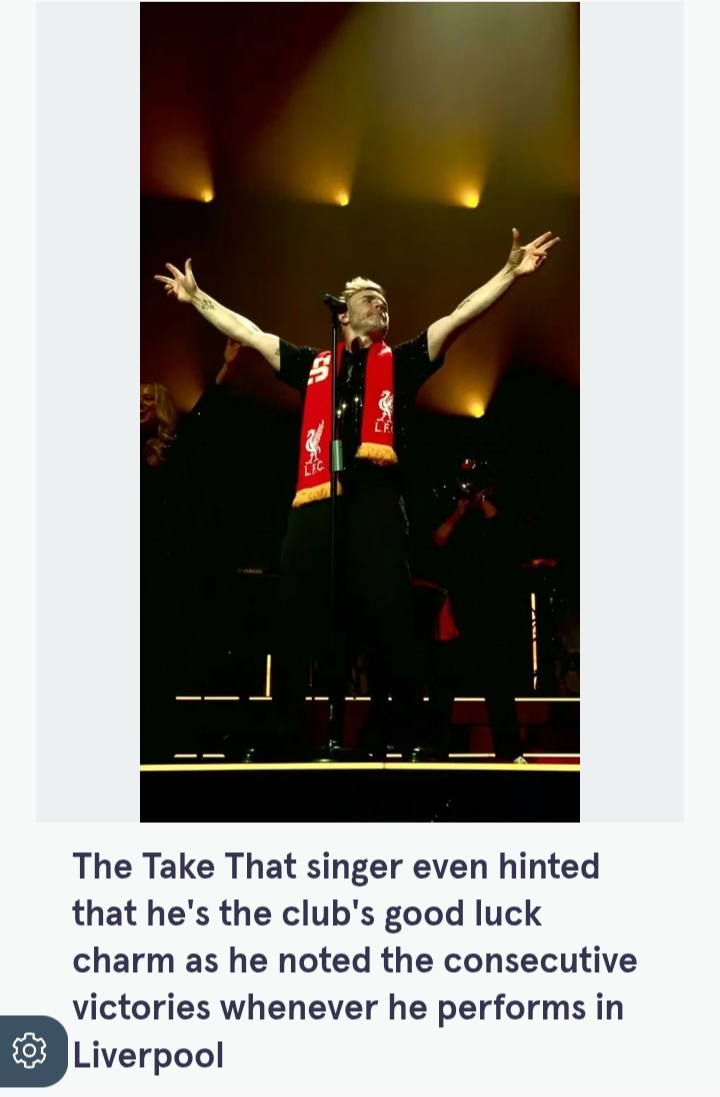The image size is (720, 1097).
Task: Click the red LFC scarf in photo
Action: [345, 420]
